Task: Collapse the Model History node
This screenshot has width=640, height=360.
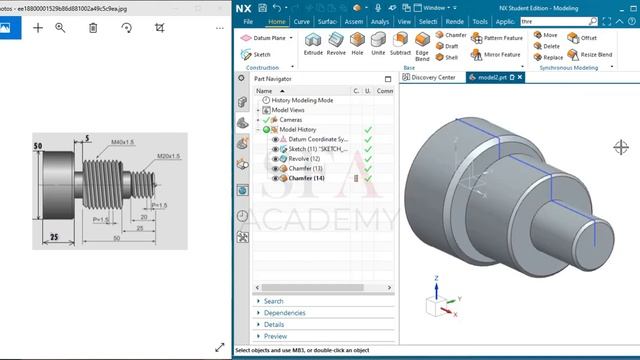Action: [x=258, y=130]
